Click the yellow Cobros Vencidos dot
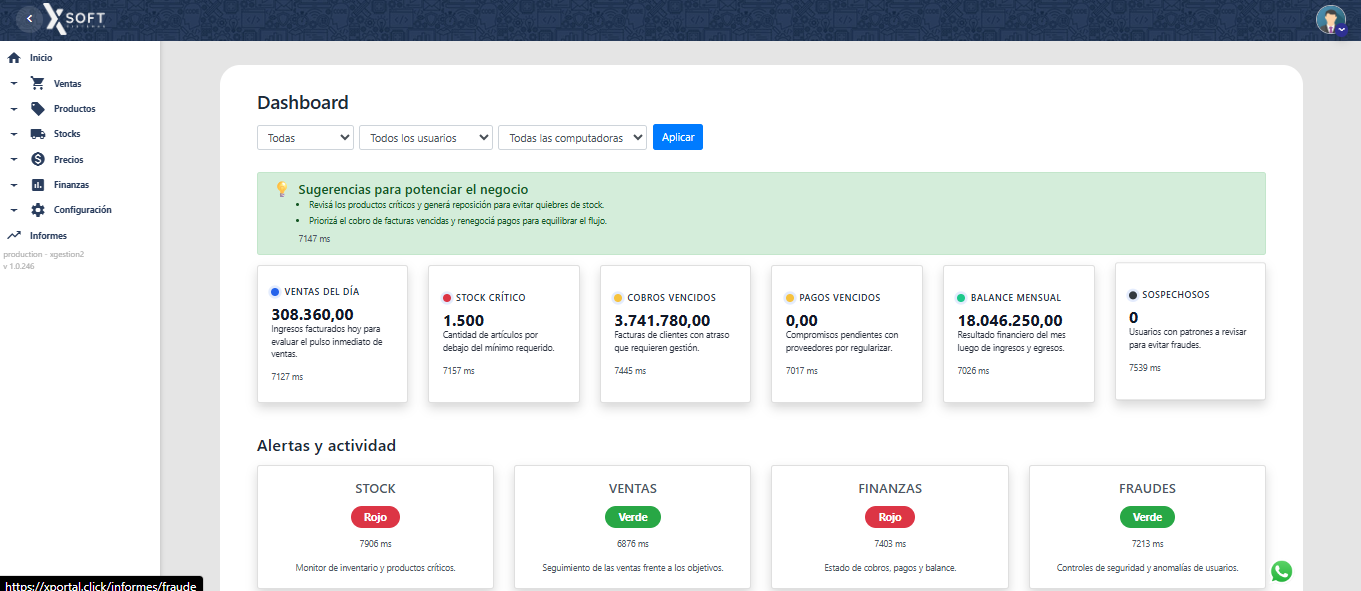The height and width of the screenshot is (591, 1361). [618, 298]
